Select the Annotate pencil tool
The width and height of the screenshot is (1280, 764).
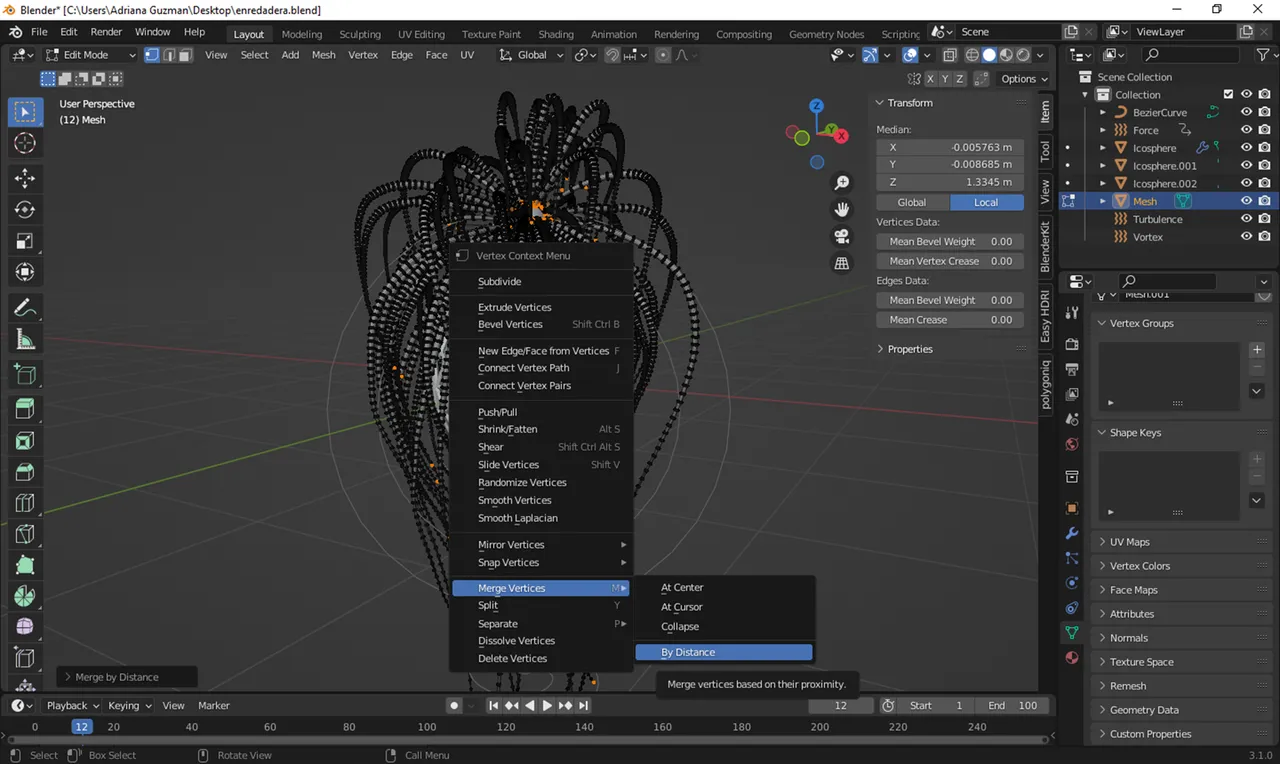[25, 308]
